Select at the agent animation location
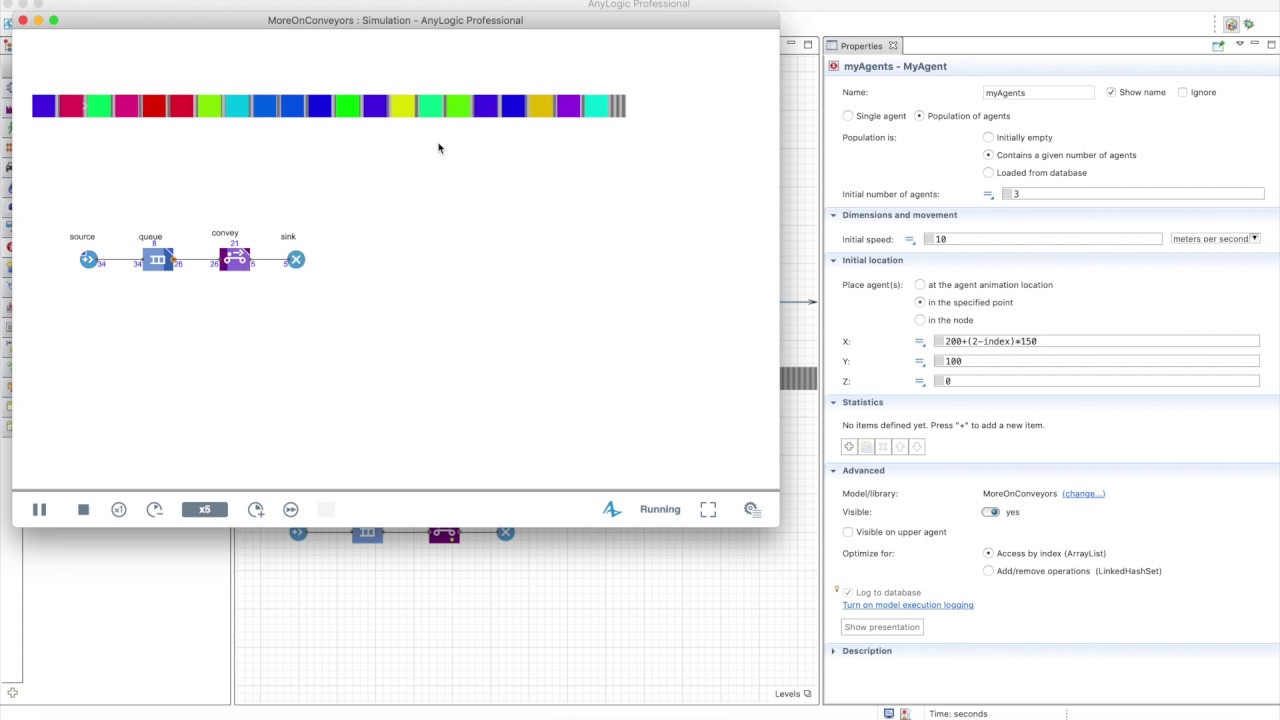This screenshot has height=720, width=1280. coord(920,285)
